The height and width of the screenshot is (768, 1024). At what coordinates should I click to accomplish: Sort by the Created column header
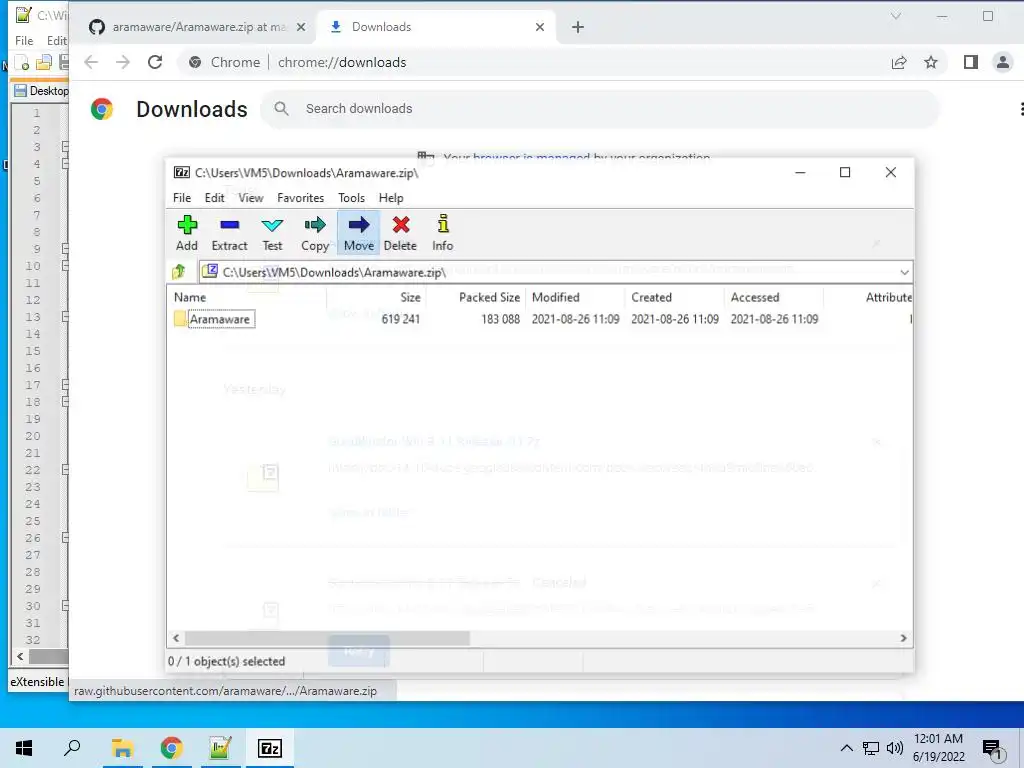click(675, 297)
